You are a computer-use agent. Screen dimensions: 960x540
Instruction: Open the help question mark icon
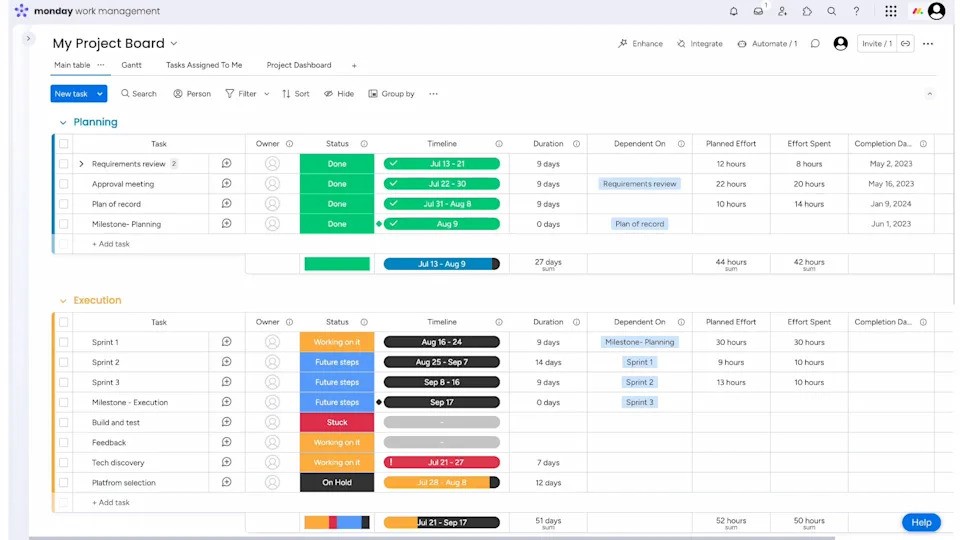click(x=856, y=12)
